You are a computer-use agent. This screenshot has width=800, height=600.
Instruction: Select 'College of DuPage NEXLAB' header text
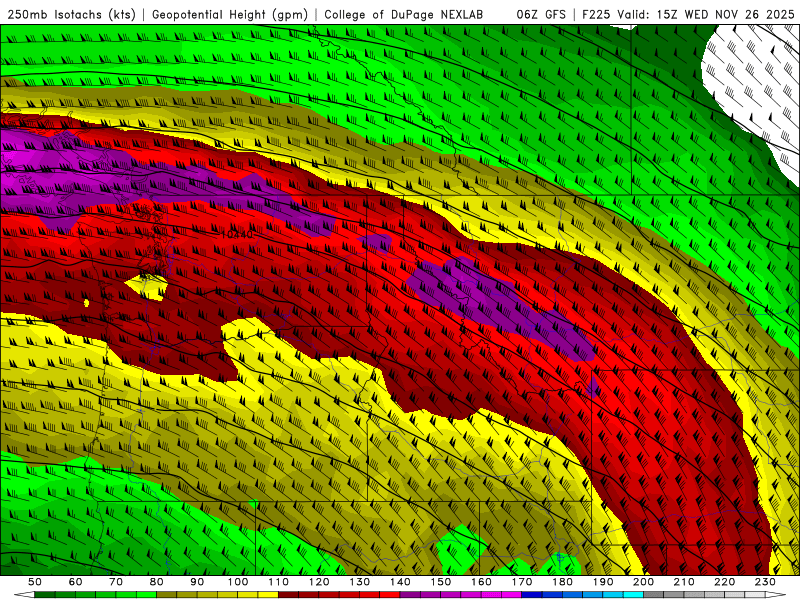click(404, 15)
